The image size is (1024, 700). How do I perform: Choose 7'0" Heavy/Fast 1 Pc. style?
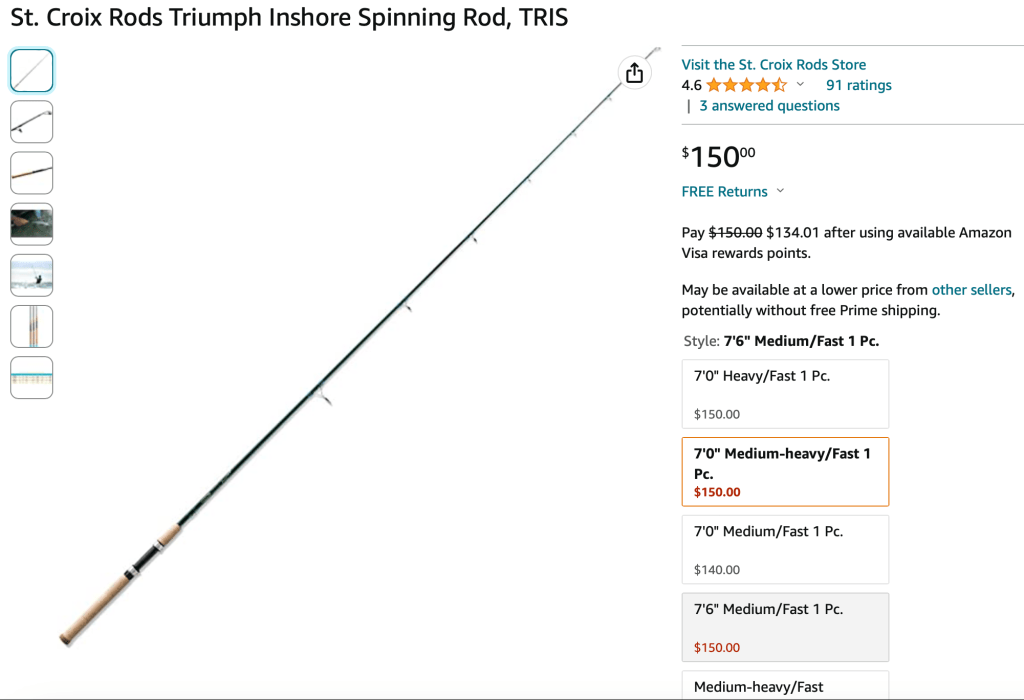coord(785,394)
